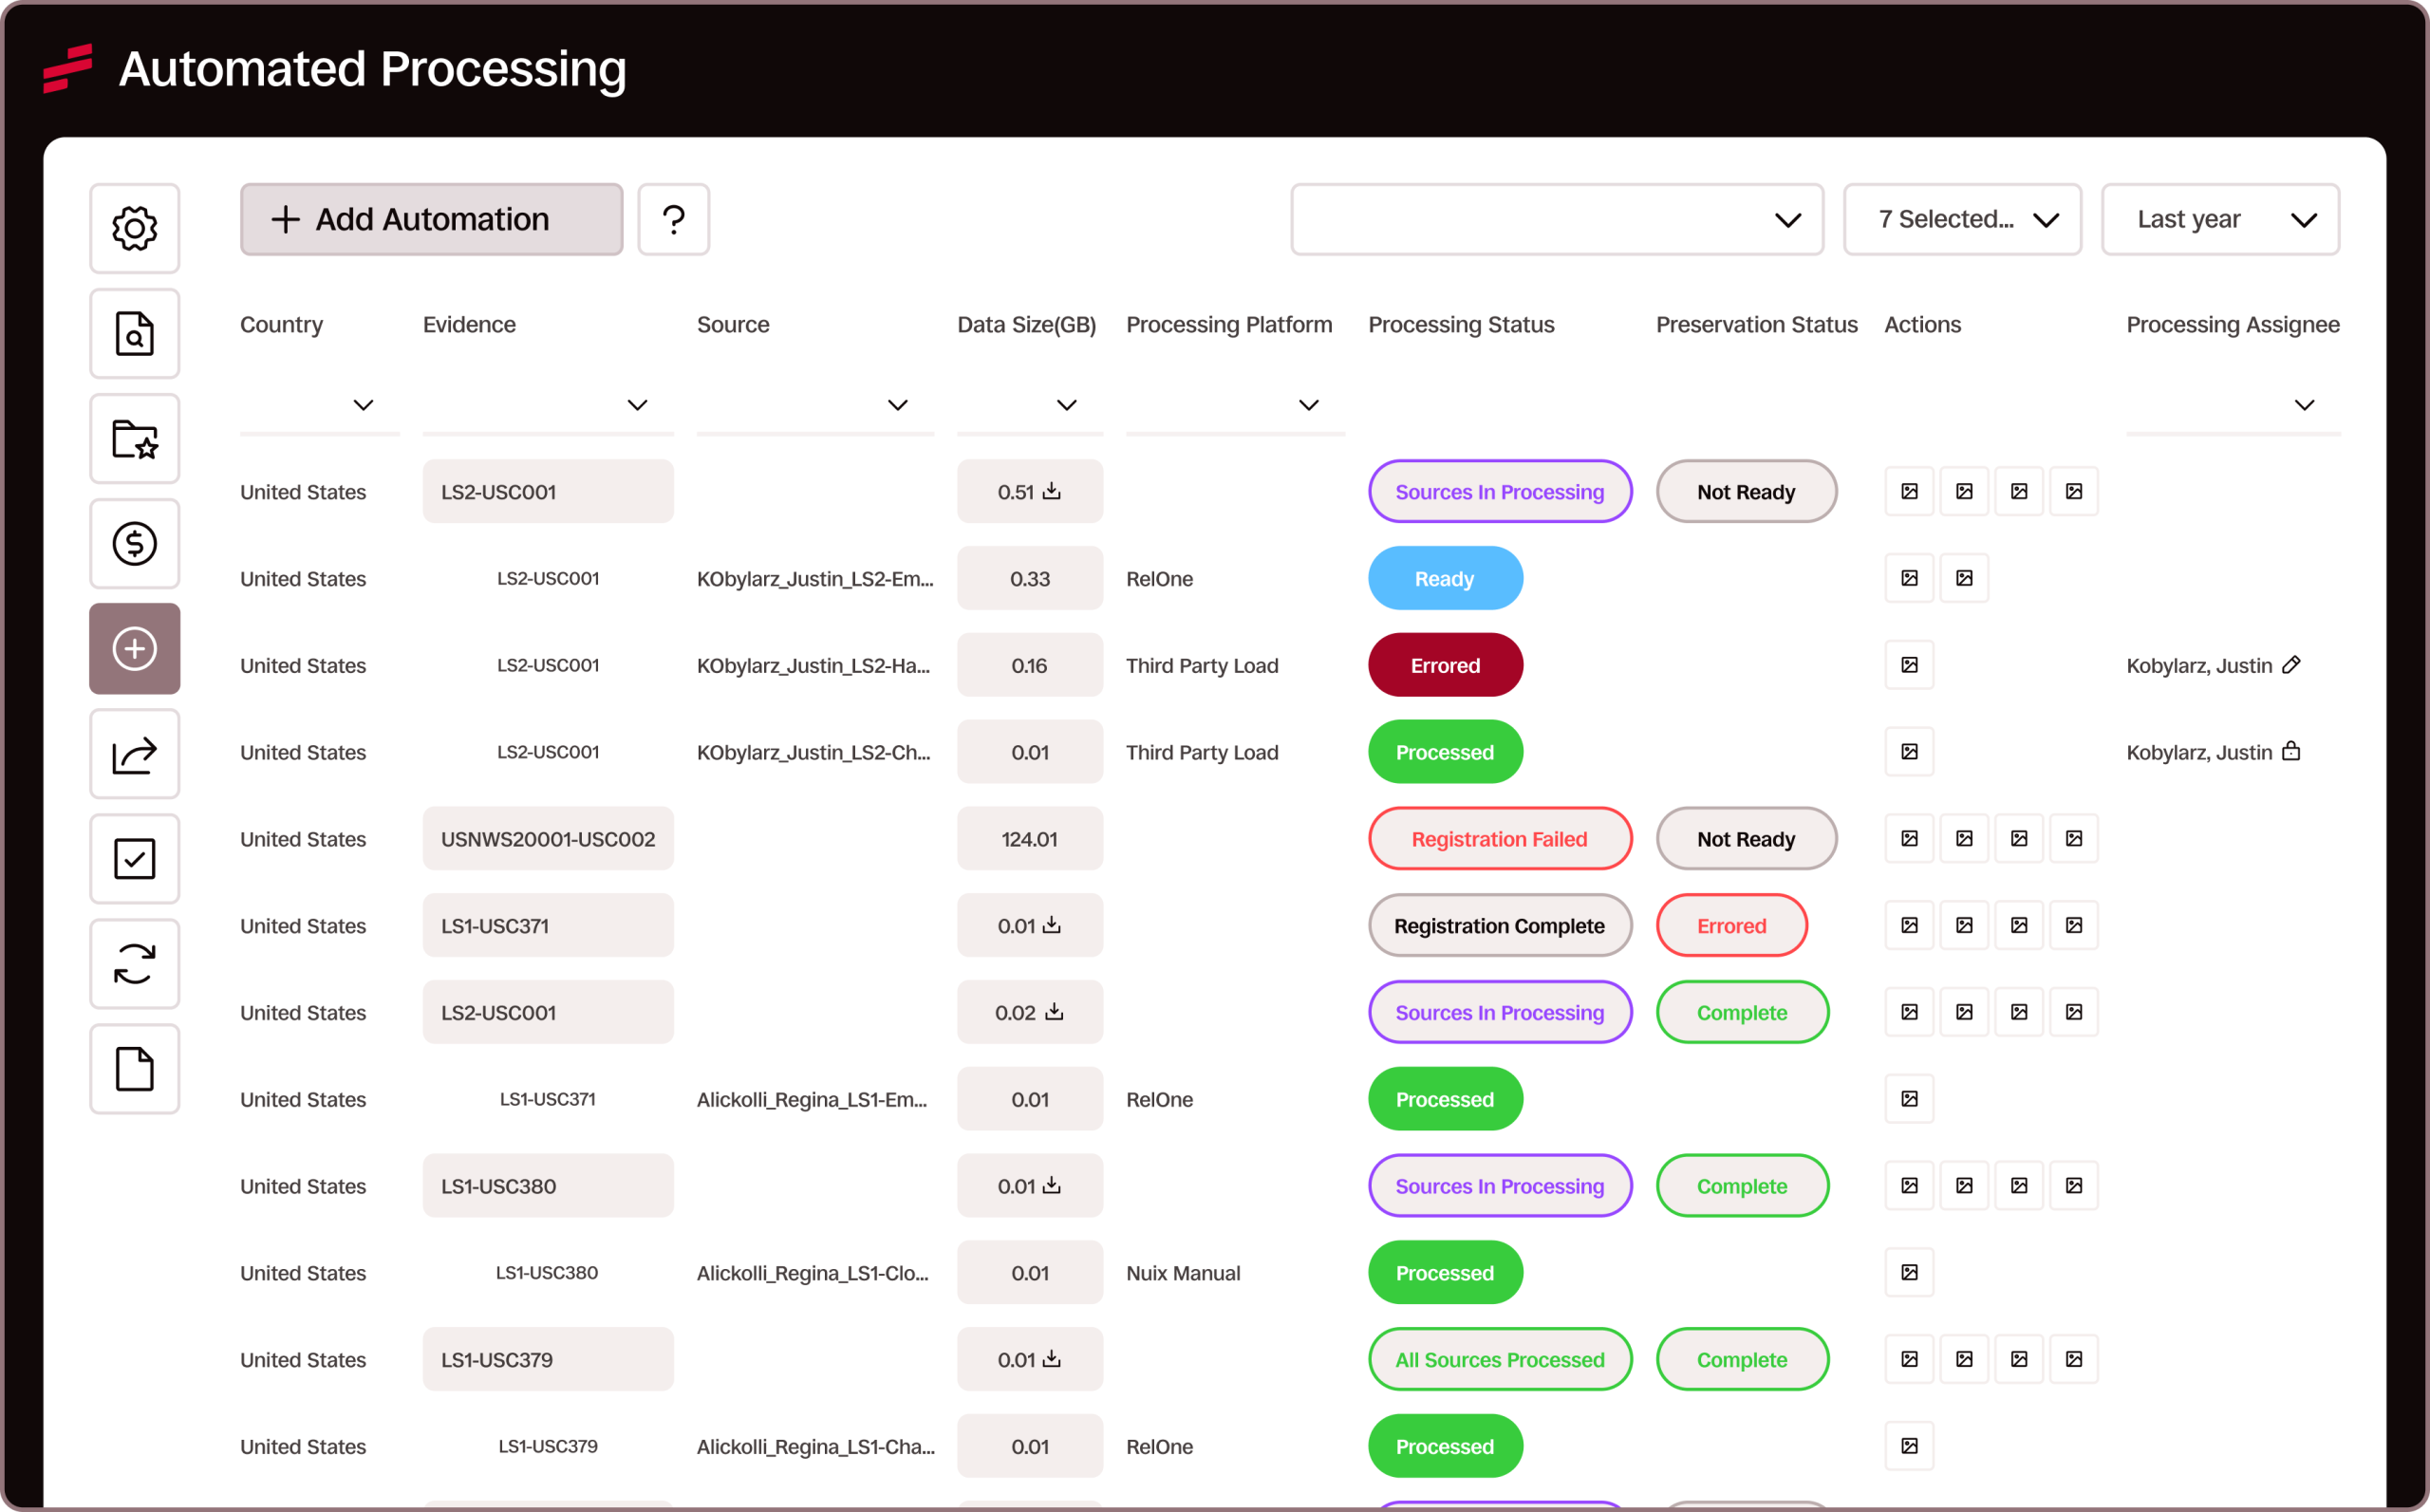Select the share arrow sidebar icon
Viewport: 2430px width, 1512px height.
[134, 754]
